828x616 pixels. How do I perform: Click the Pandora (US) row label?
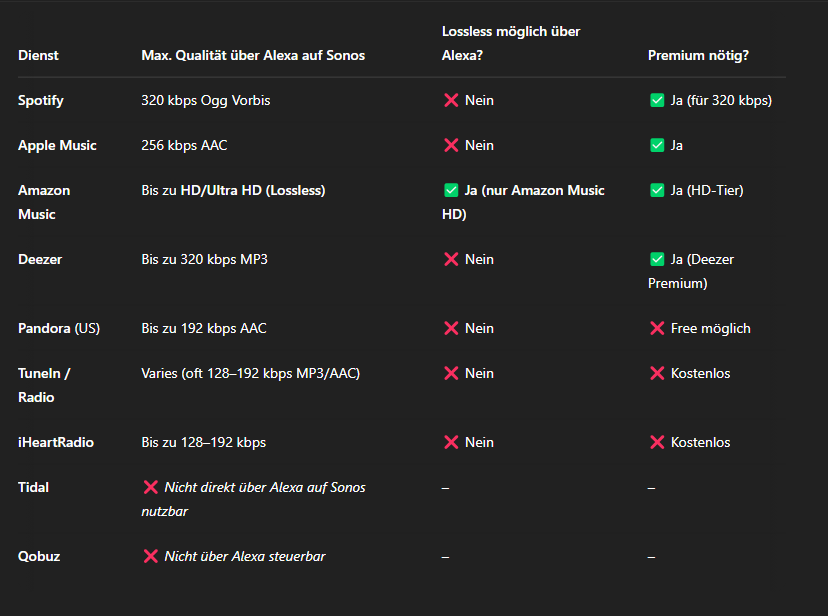(x=59, y=328)
